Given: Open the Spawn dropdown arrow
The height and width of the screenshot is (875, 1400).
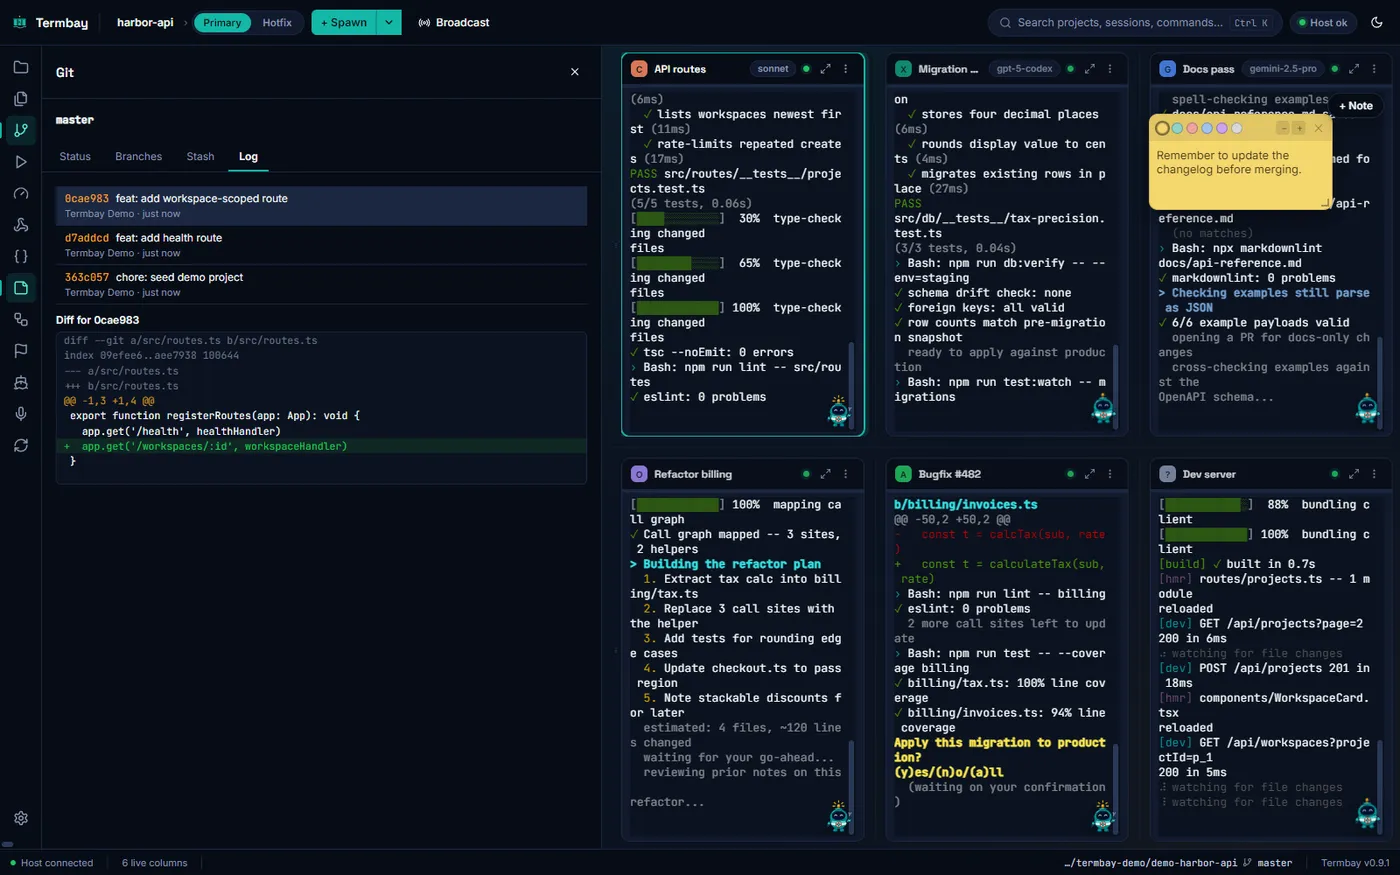Looking at the screenshot, I should [x=389, y=22].
